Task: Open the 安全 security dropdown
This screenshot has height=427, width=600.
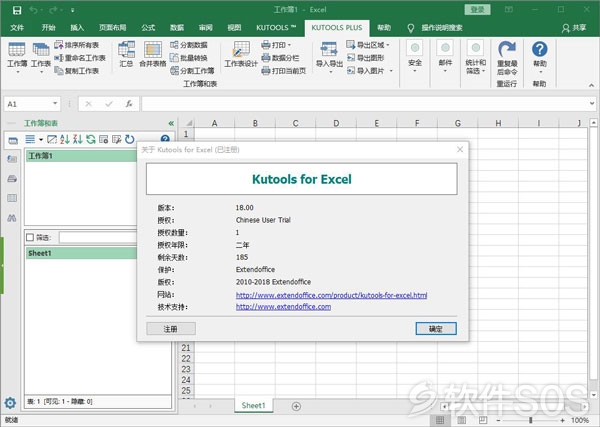Action: pos(415,57)
